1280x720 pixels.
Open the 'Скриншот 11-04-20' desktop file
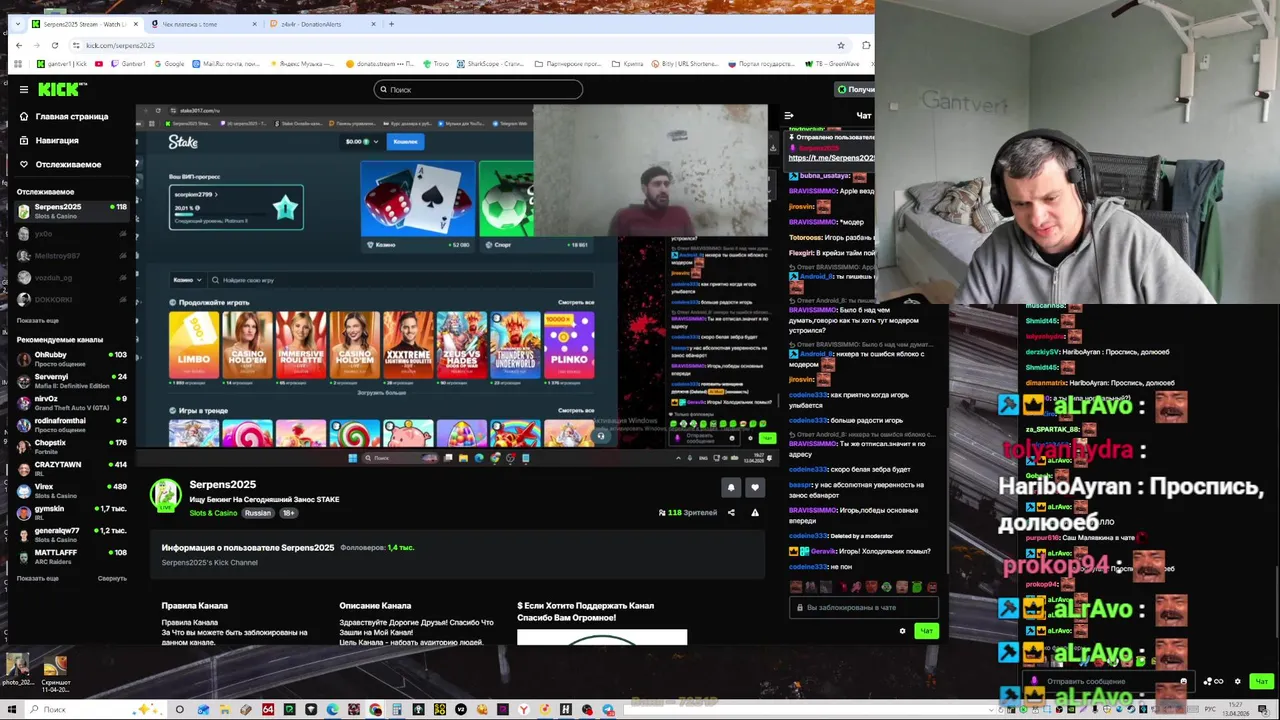click(55, 673)
